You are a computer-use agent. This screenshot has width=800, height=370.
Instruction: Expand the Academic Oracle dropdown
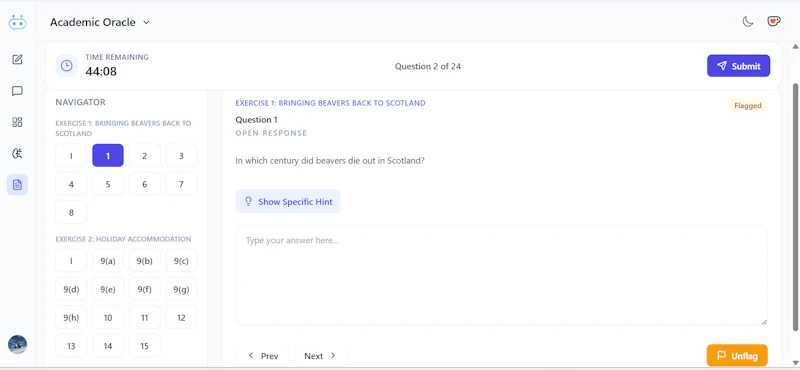click(x=100, y=22)
